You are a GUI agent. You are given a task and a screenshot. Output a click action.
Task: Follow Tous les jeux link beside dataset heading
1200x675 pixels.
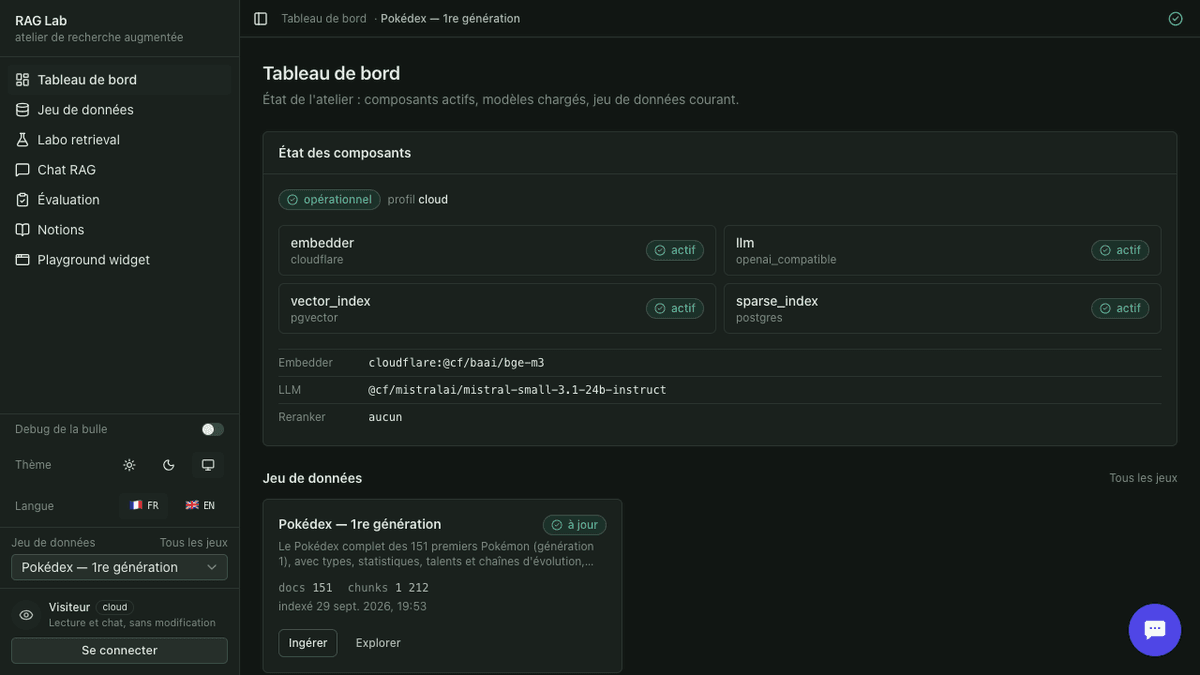pyautogui.click(x=1143, y=478)
